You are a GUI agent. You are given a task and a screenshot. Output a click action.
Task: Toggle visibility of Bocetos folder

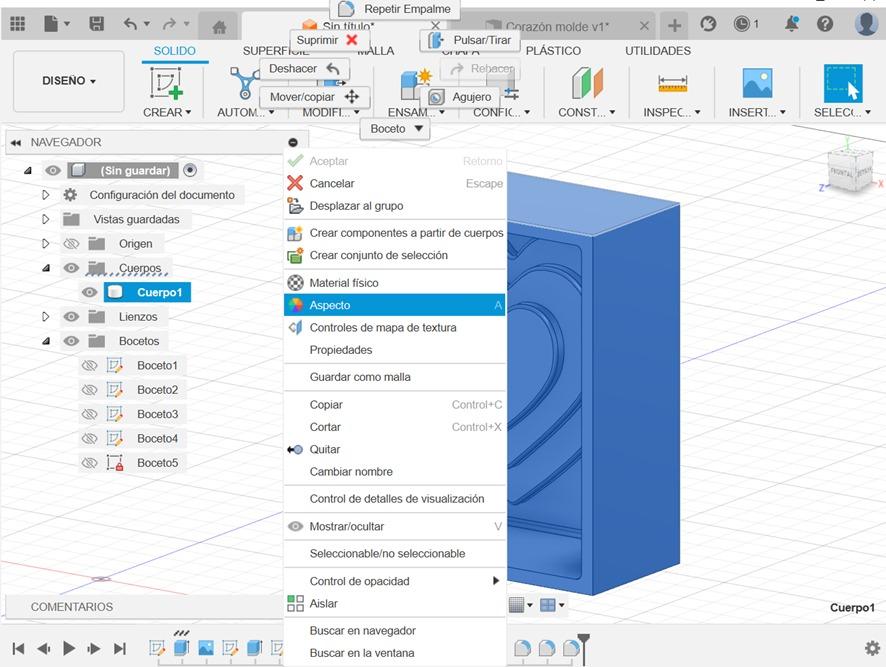point(71,341)
